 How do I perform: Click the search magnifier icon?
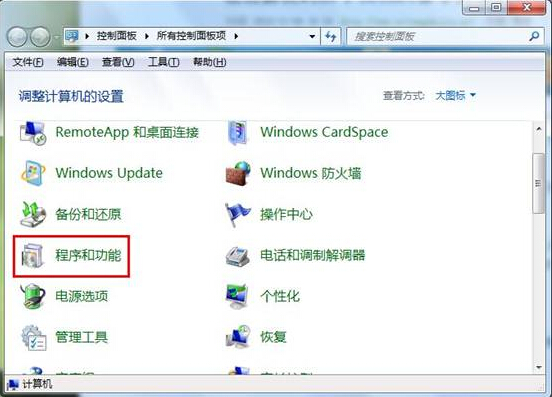tap(534, 36)
